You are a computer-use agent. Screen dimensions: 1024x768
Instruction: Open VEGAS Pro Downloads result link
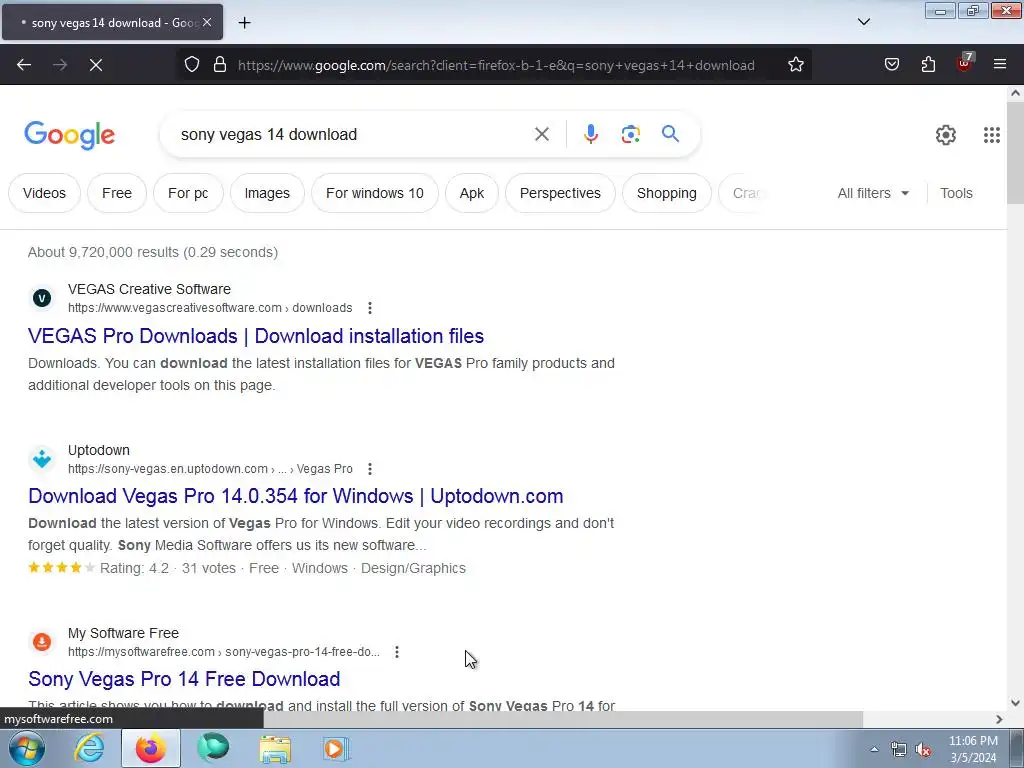click(256, 336)
